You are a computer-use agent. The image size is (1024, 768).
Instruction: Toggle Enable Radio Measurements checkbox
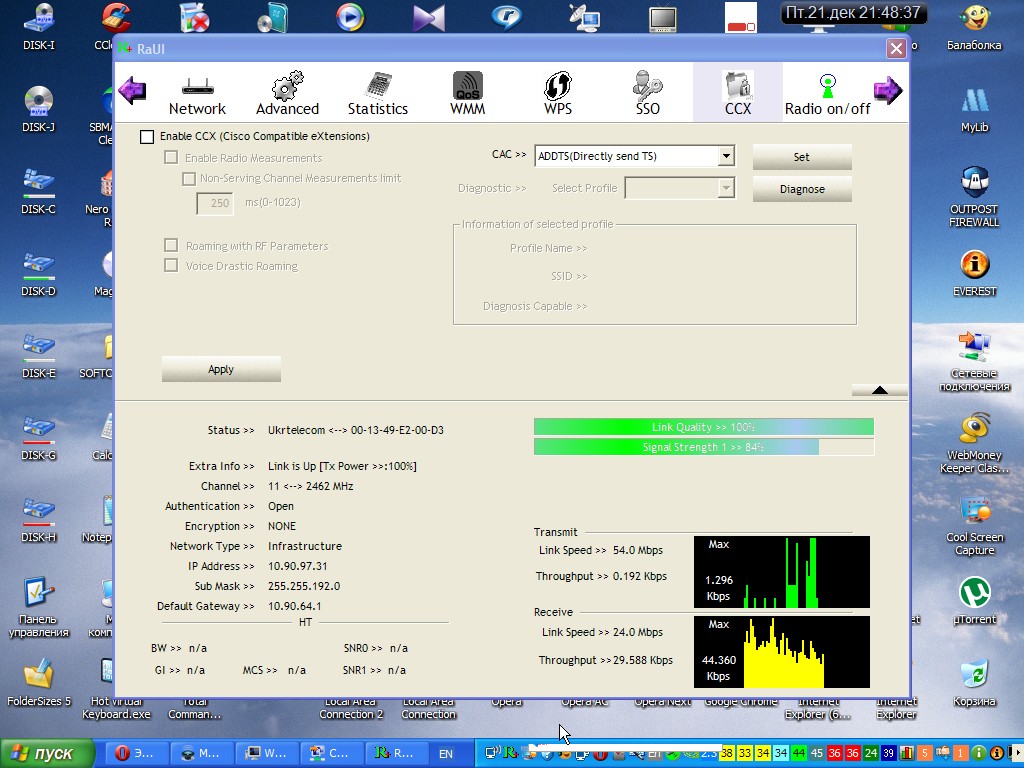(x=171, y=157)
